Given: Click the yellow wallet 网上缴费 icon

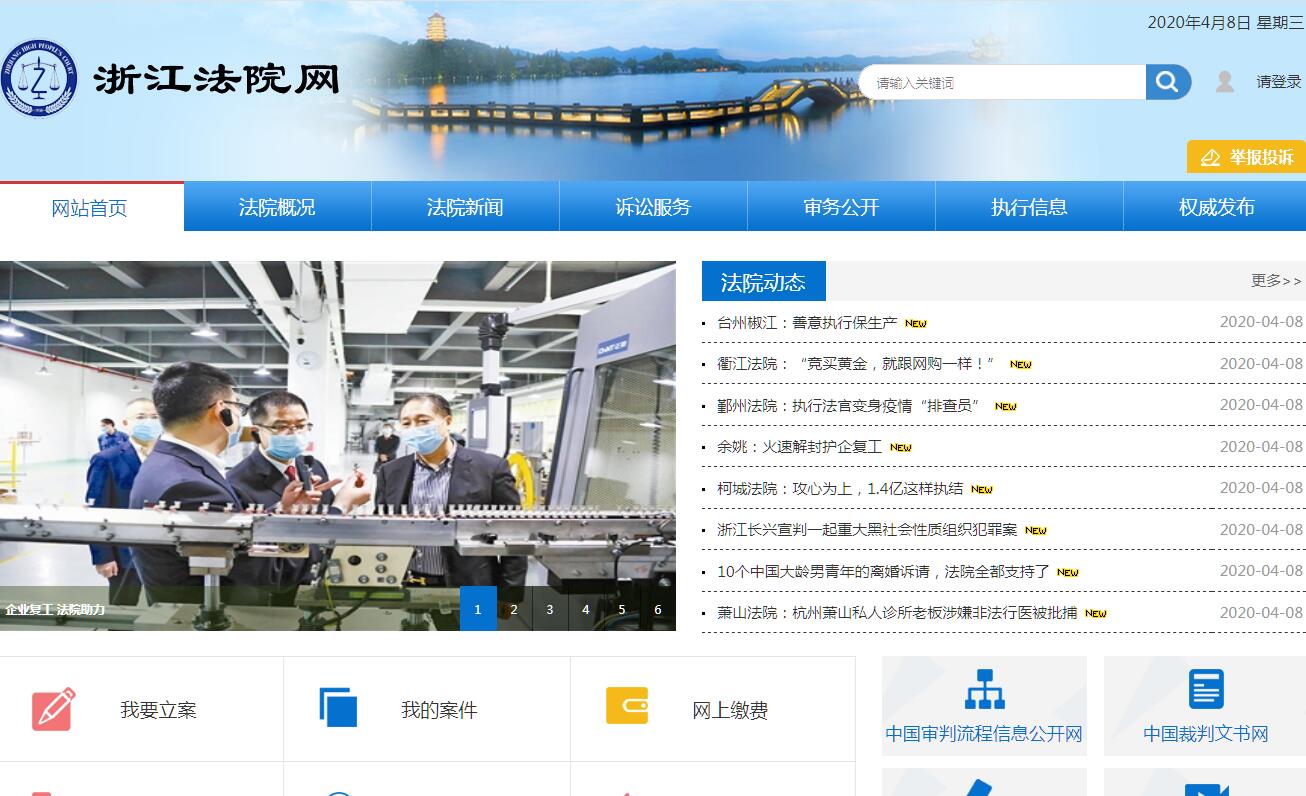Looking at the screenshot, I should [x=627, y=705].
